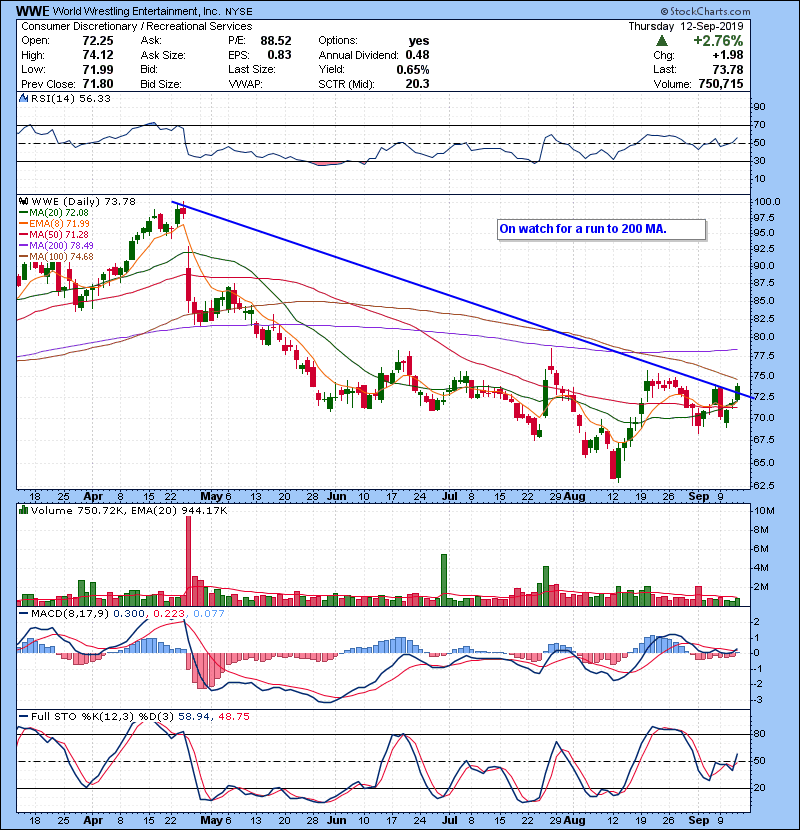The height and width of the screenshot is (830, 800).
Task: Click the Annual Dividend value 0.48
Action: click(417, 55)
